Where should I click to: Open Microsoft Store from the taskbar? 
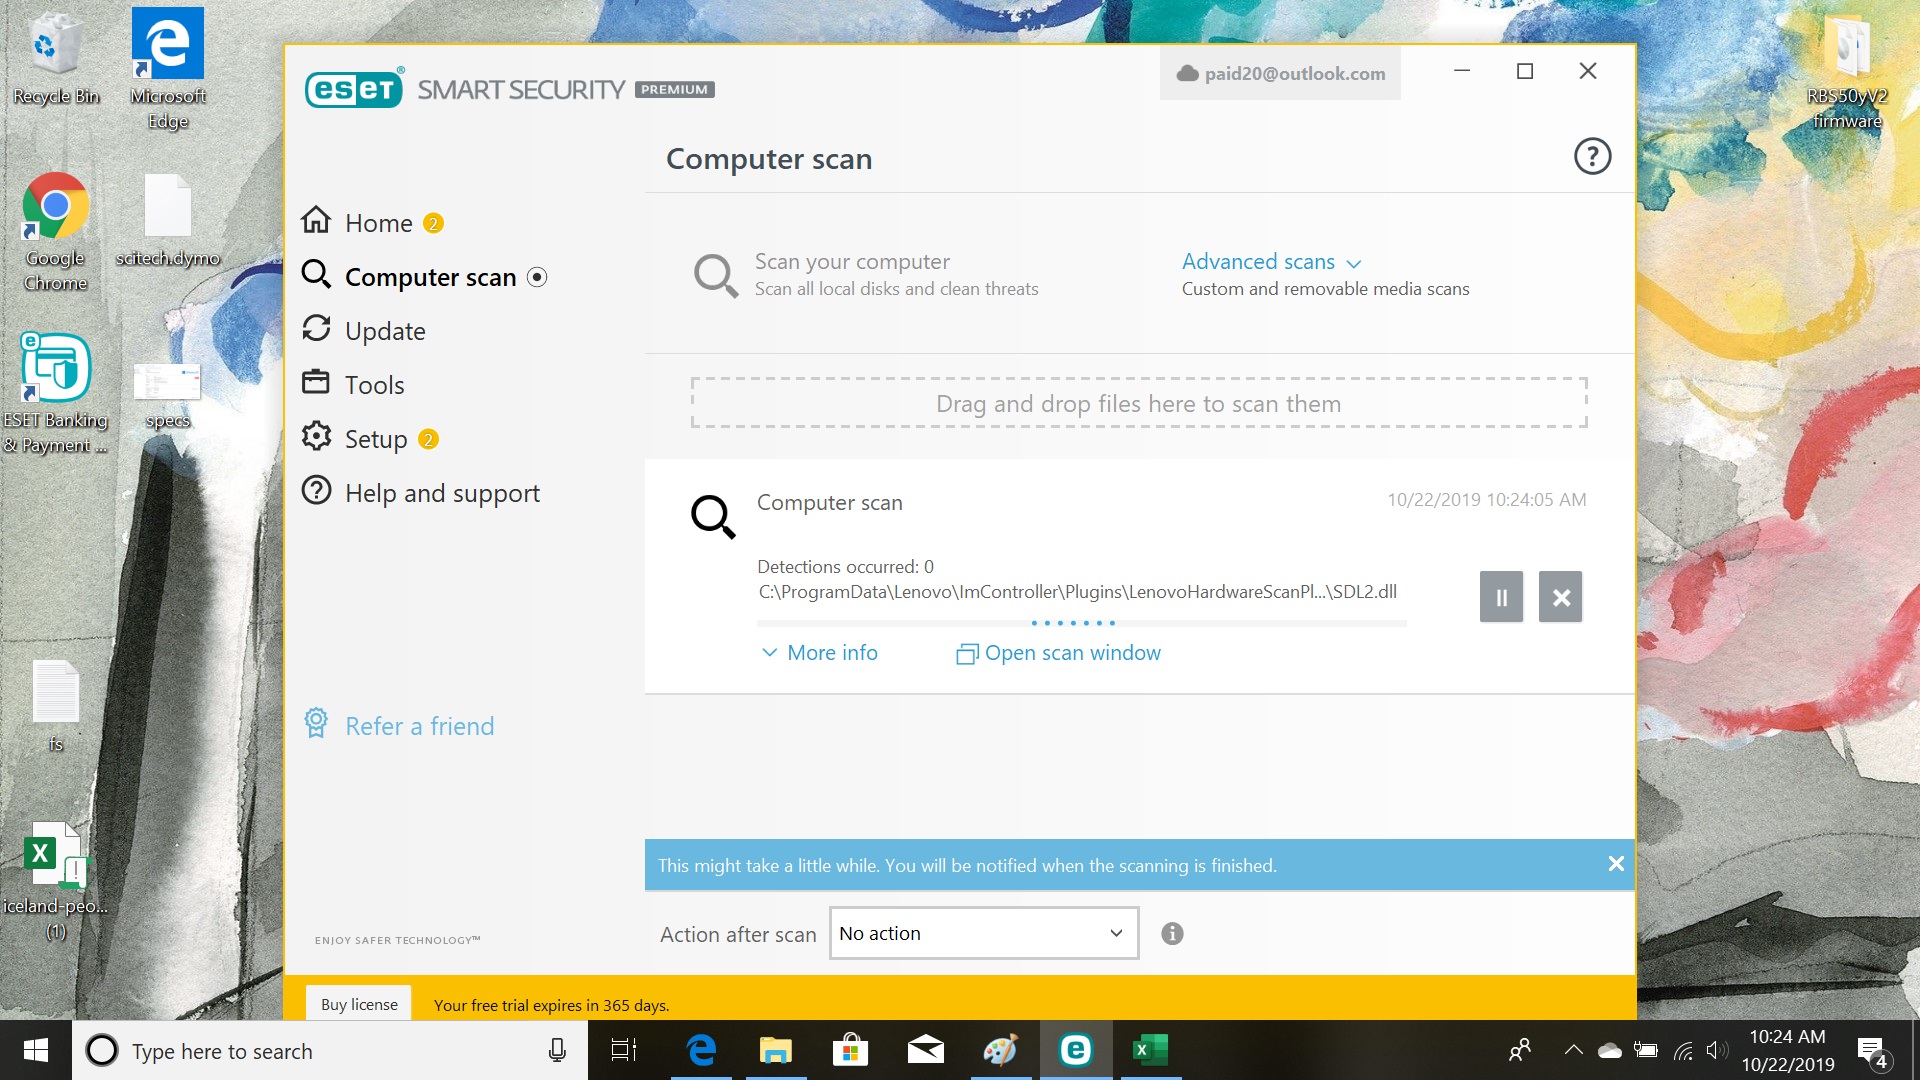[x=850, y=1050]
